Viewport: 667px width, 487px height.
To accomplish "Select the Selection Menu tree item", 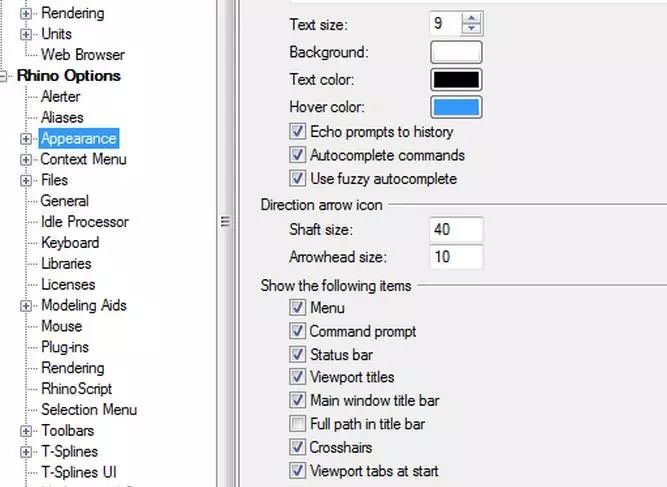I will [x=88, y=410].
